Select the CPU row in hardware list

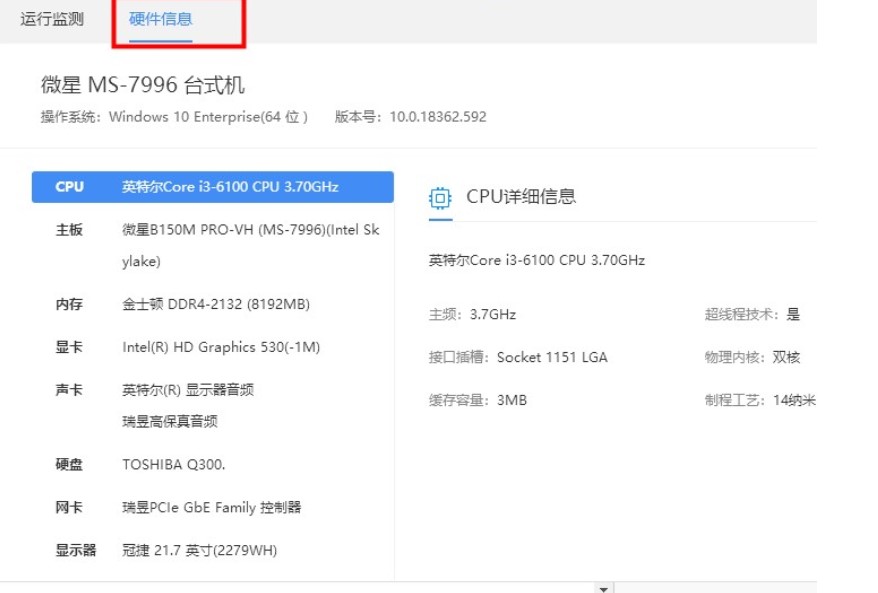click(x=213, y=187)
